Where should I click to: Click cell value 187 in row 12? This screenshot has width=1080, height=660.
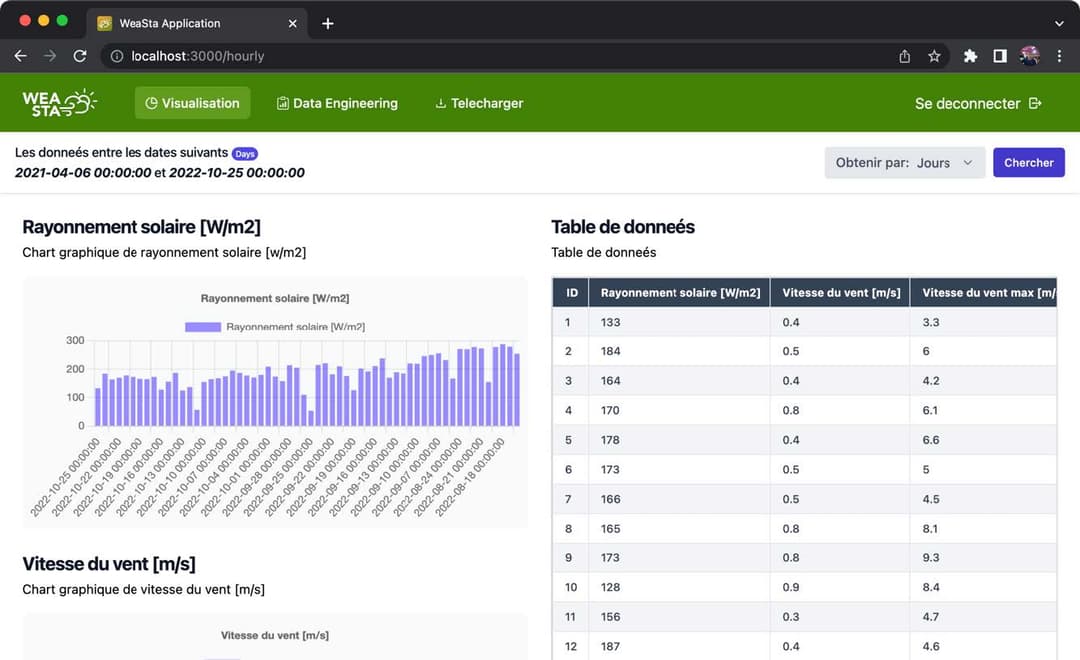610,647
